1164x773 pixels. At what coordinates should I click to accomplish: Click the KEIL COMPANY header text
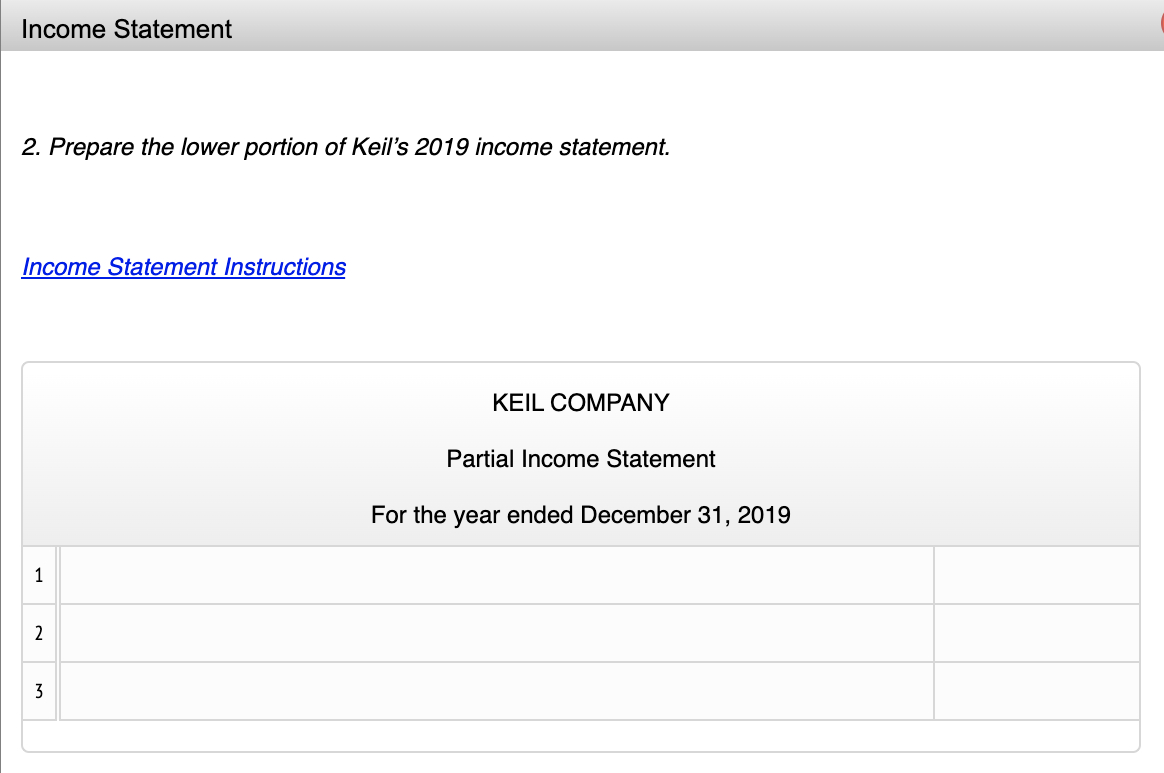pos(580,403)
